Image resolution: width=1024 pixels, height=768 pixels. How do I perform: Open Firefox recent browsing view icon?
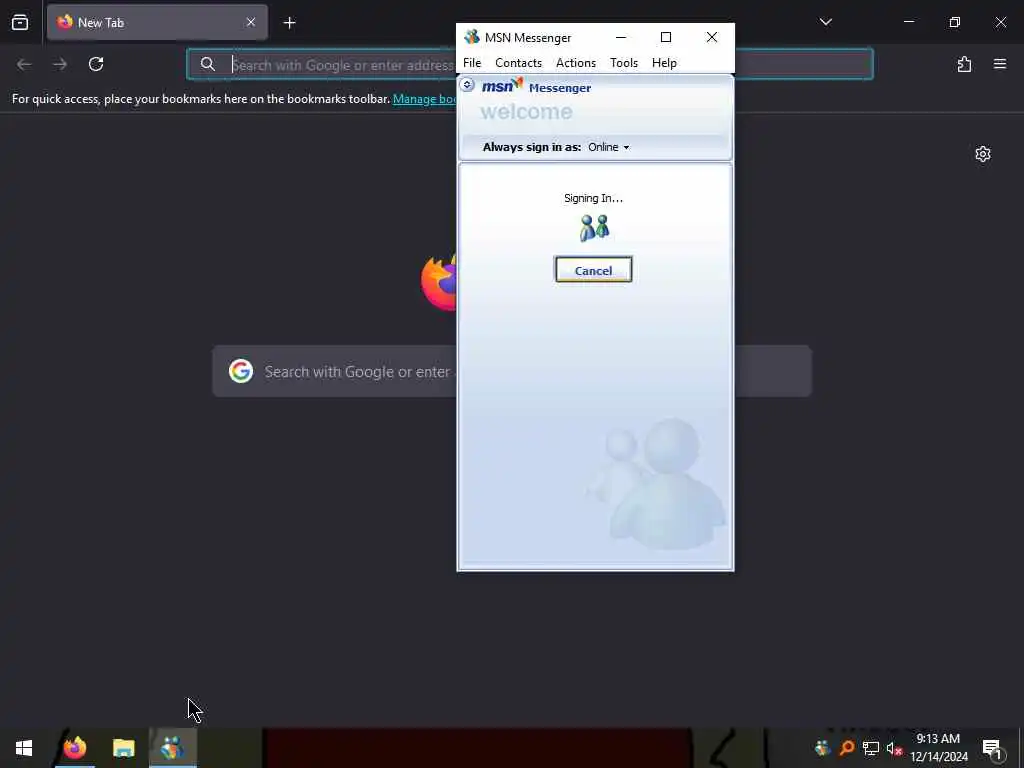[20, 22]
